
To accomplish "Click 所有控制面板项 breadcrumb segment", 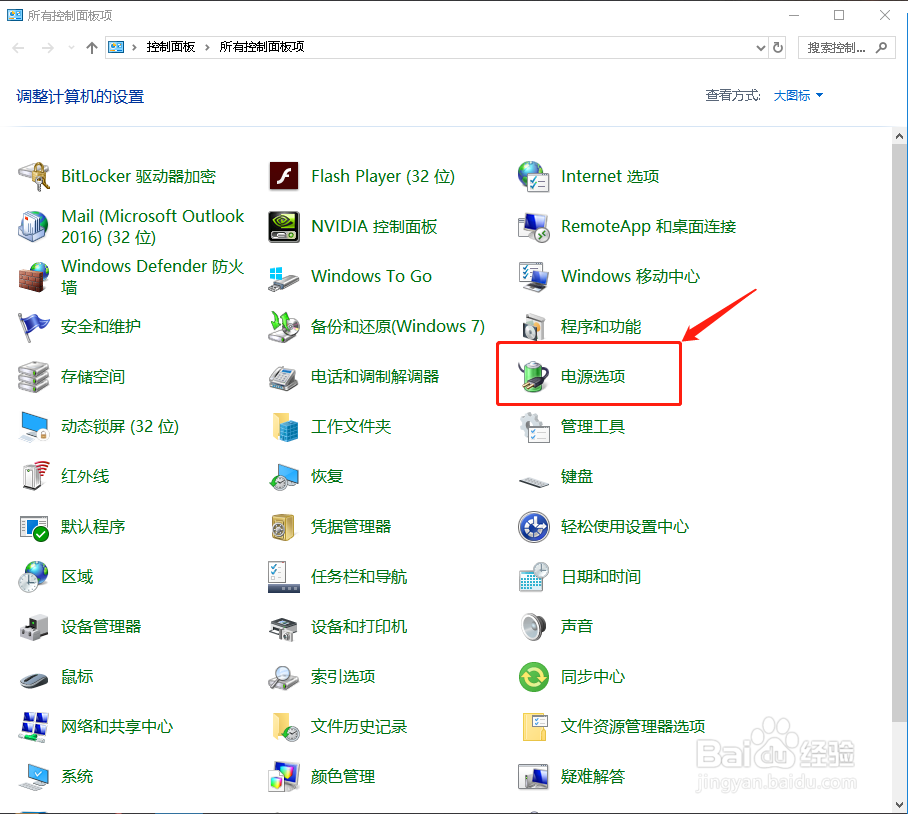I will pyautogui.click(x=262, y=47).
